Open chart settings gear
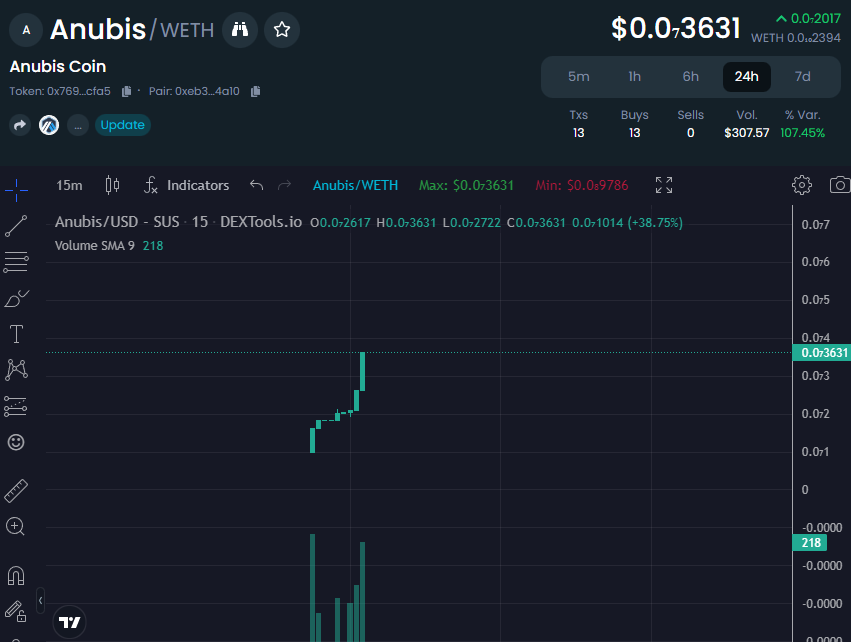Screen dimensions: 851x642 point(802,185)
